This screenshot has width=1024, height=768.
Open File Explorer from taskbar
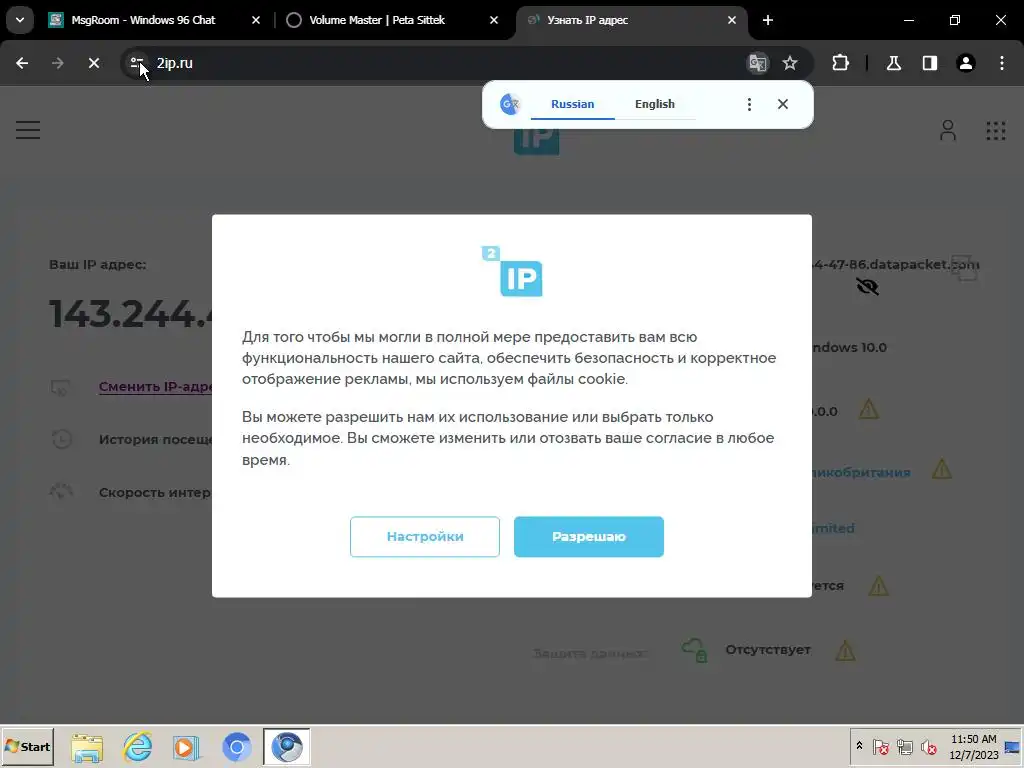[88, 747]
